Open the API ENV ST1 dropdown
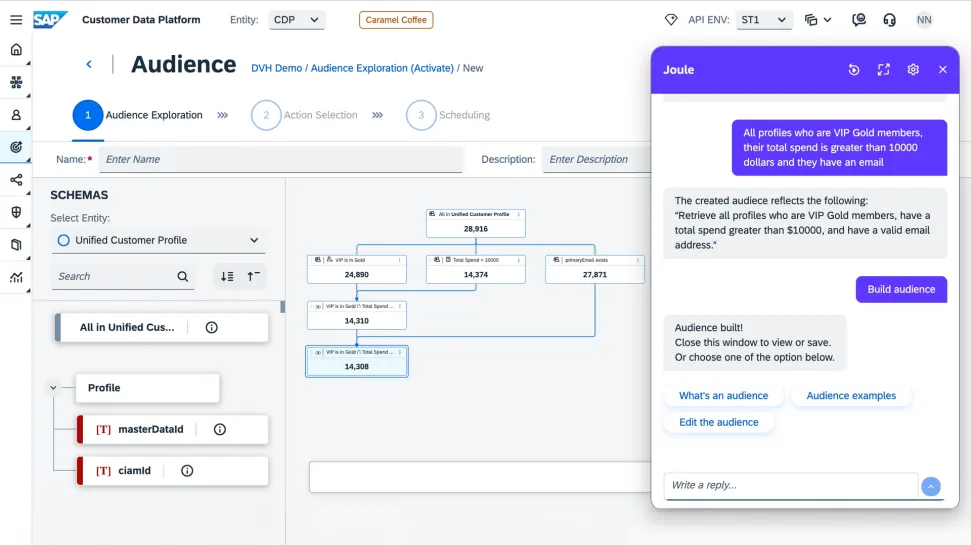Image resolution: width=971 pixels, height=545 pixels. click(764, 20)
